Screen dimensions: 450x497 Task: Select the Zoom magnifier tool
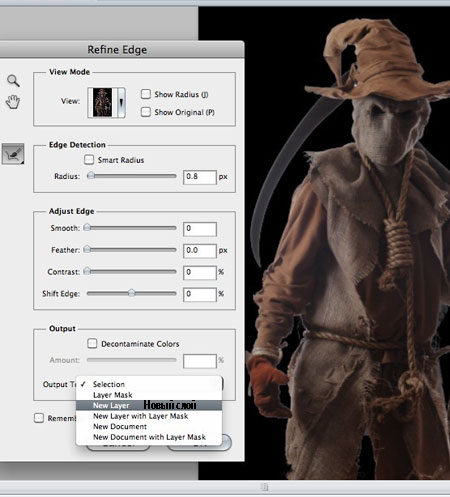(13, 80)
